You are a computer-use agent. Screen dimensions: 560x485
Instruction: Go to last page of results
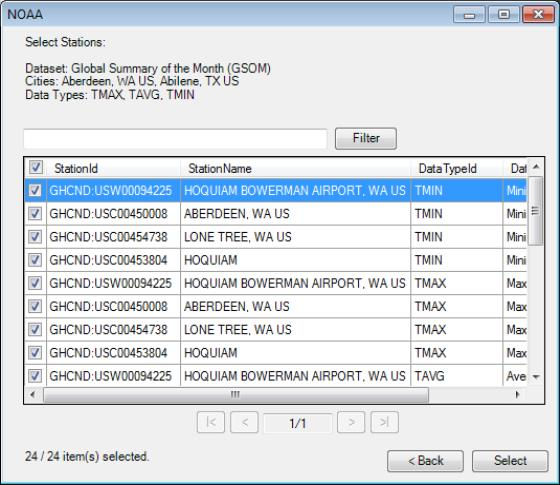click(x=384, y=422)
